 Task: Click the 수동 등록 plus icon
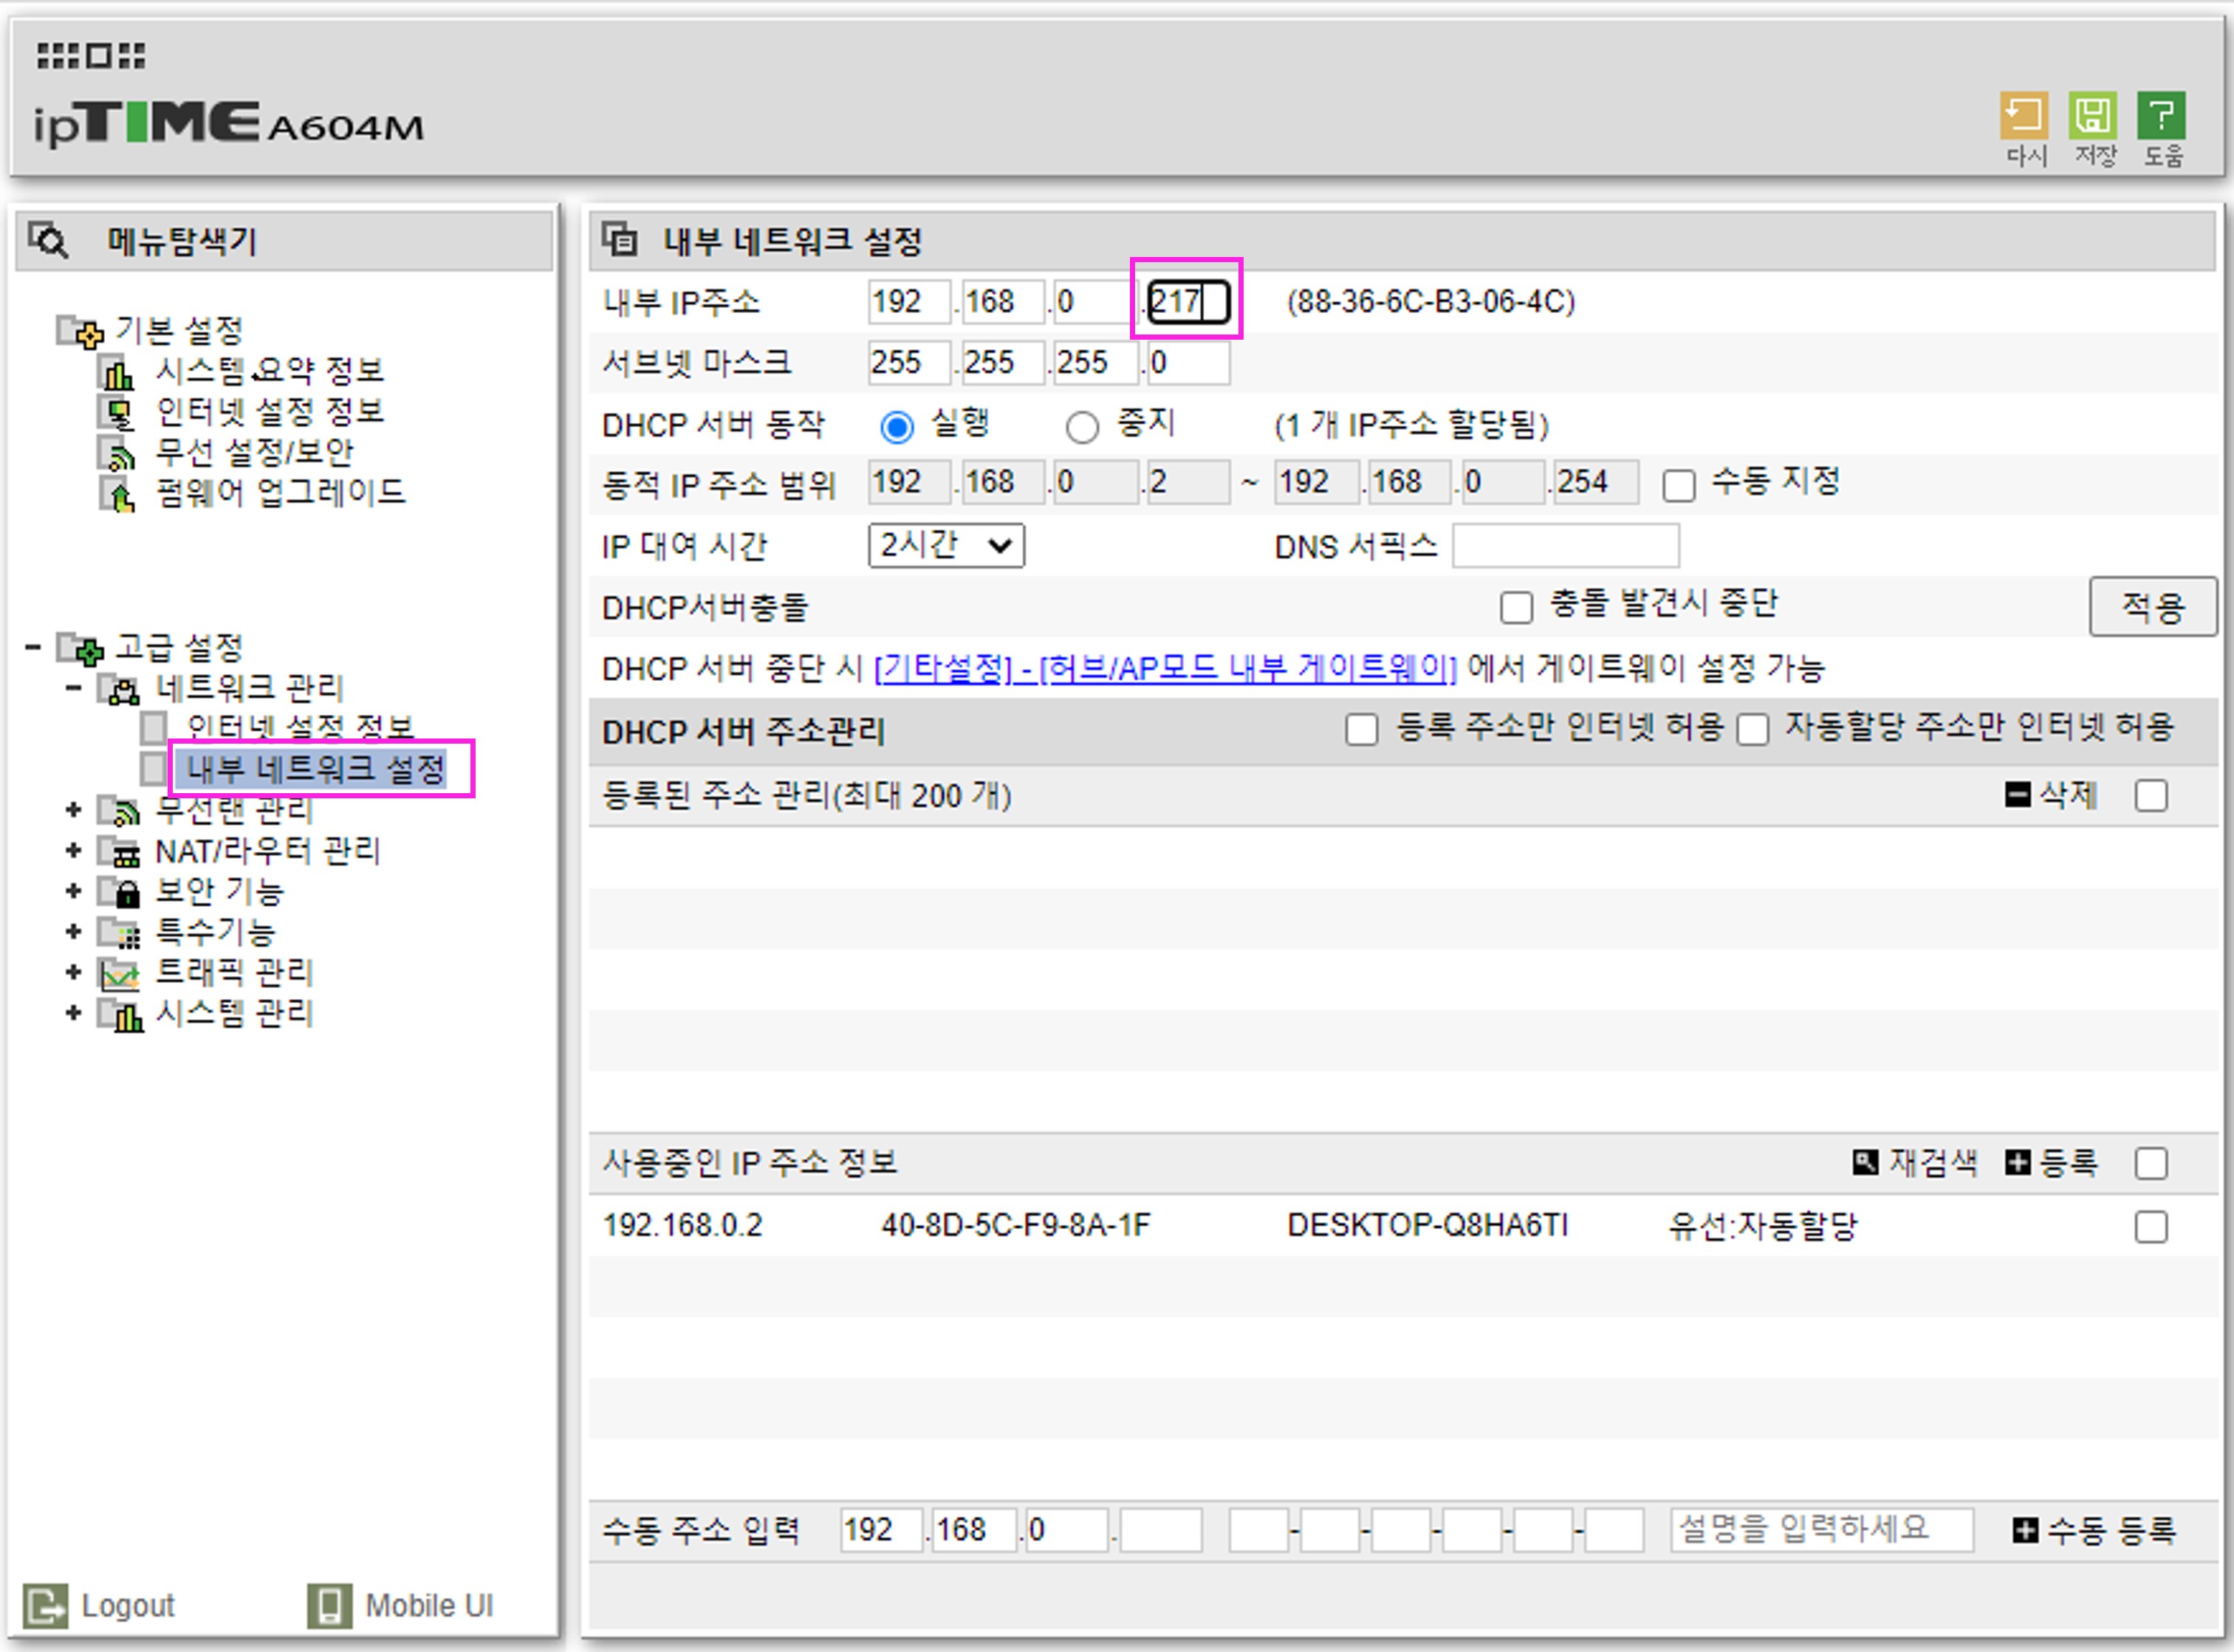point(2025,1530)
